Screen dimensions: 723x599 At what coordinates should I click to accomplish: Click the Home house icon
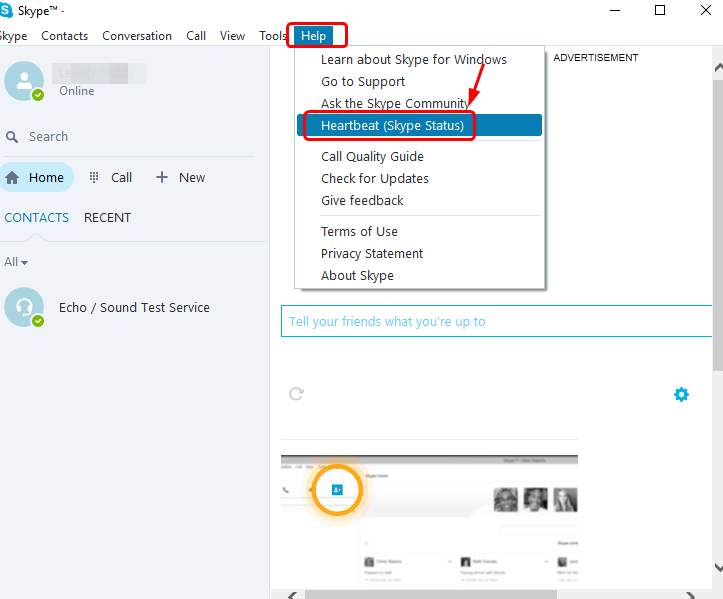pos(12,178)
